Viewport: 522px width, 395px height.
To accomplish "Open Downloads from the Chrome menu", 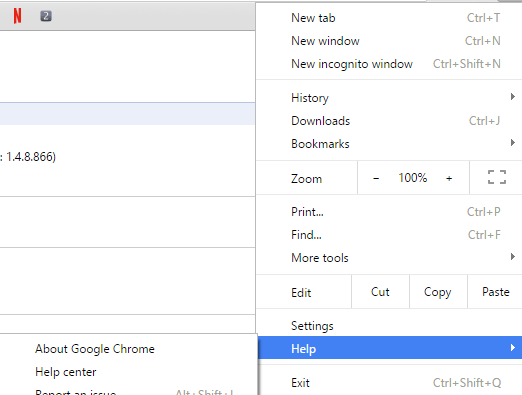I will pyautogui.click(x=389, y=121).
